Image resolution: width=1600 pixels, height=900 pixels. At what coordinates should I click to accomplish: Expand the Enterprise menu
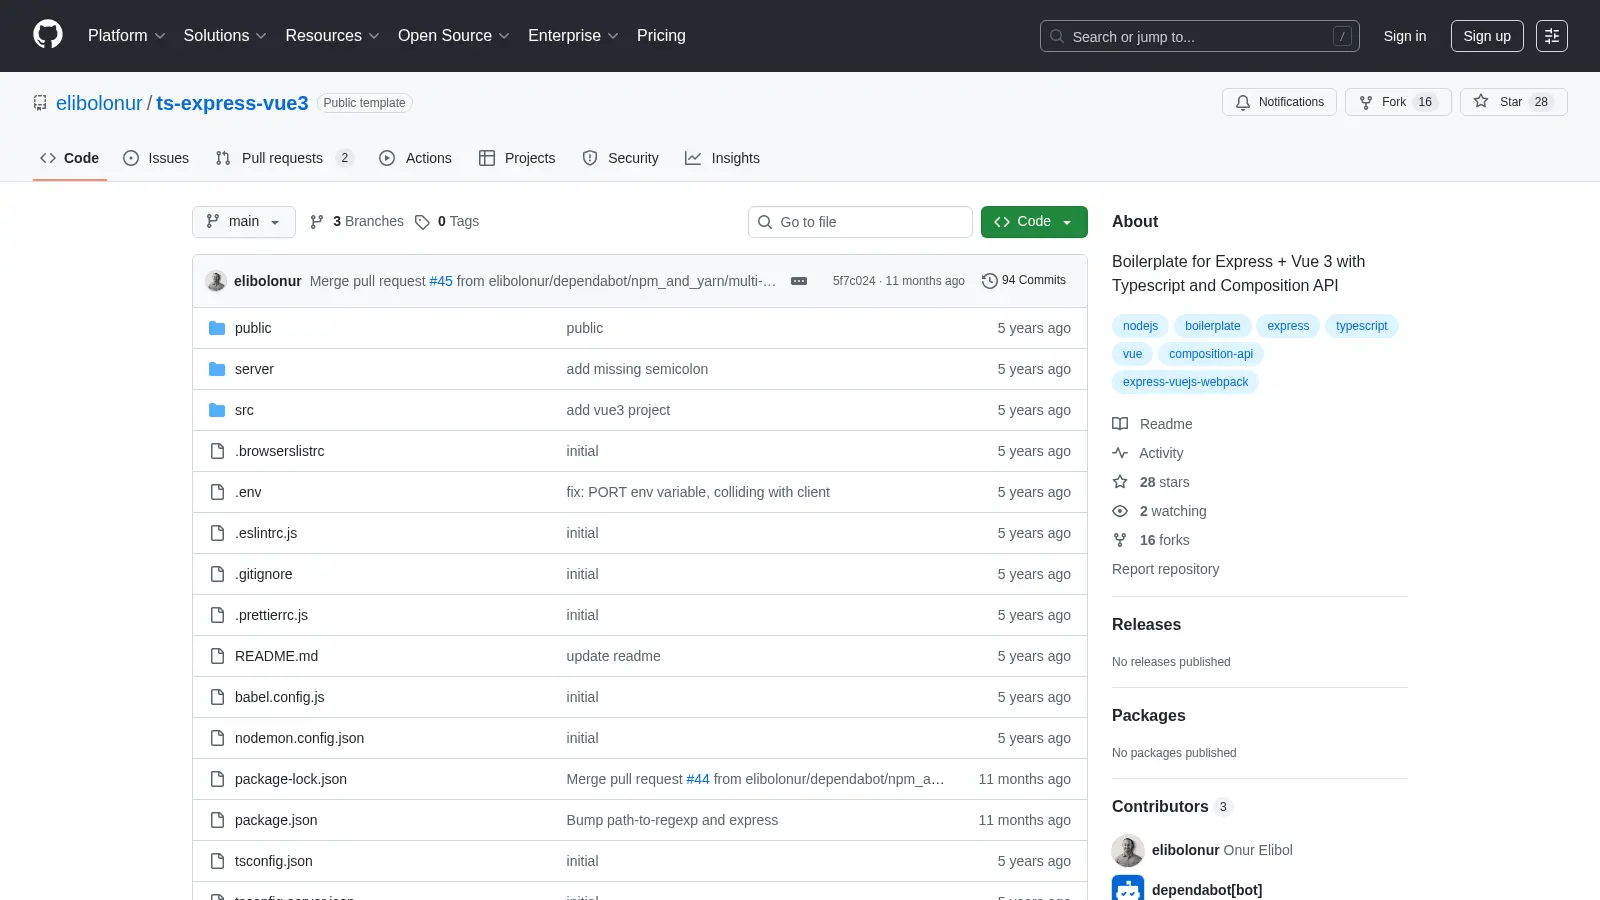[573, 36]
